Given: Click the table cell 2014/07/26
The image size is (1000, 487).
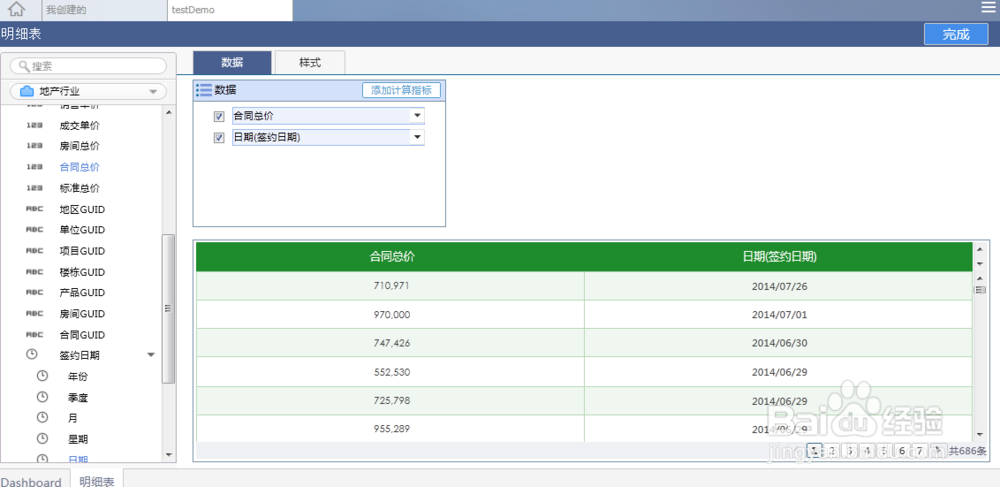Looking at the screenshot, I should click(779, 286).
